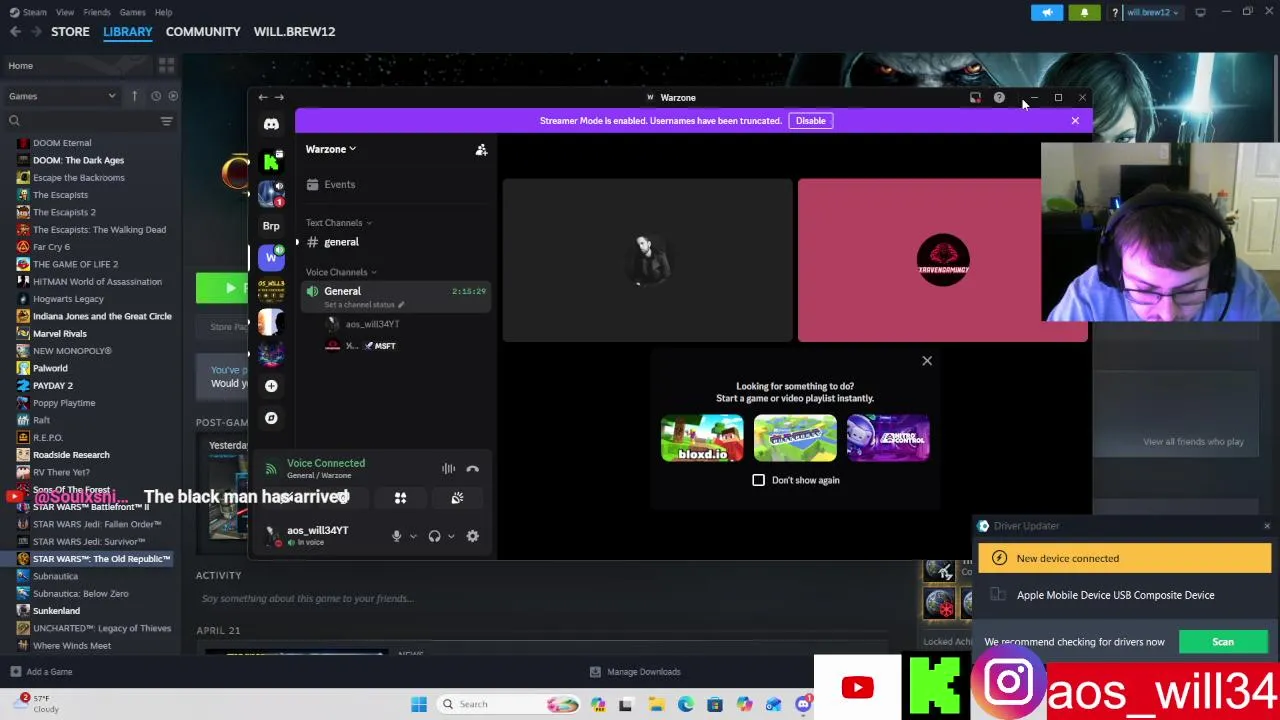Open the soundboard button in Discord
The width and height of the screenshot is (1280, 720).
coord(457,498)
